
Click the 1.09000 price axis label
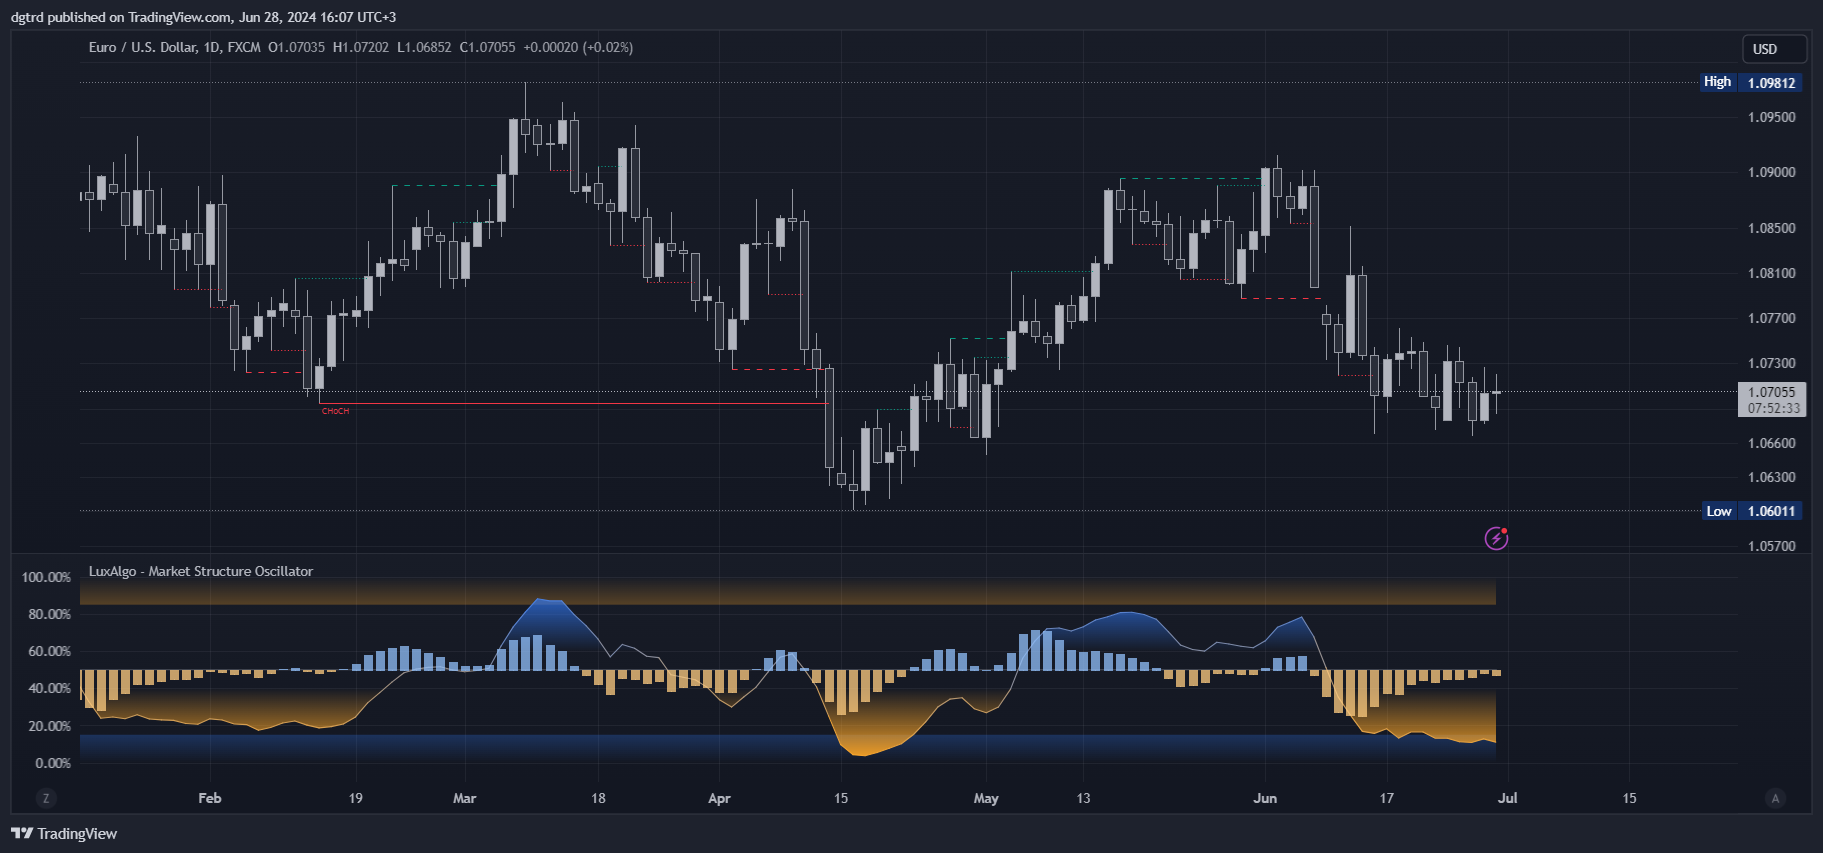[1772, 172]
